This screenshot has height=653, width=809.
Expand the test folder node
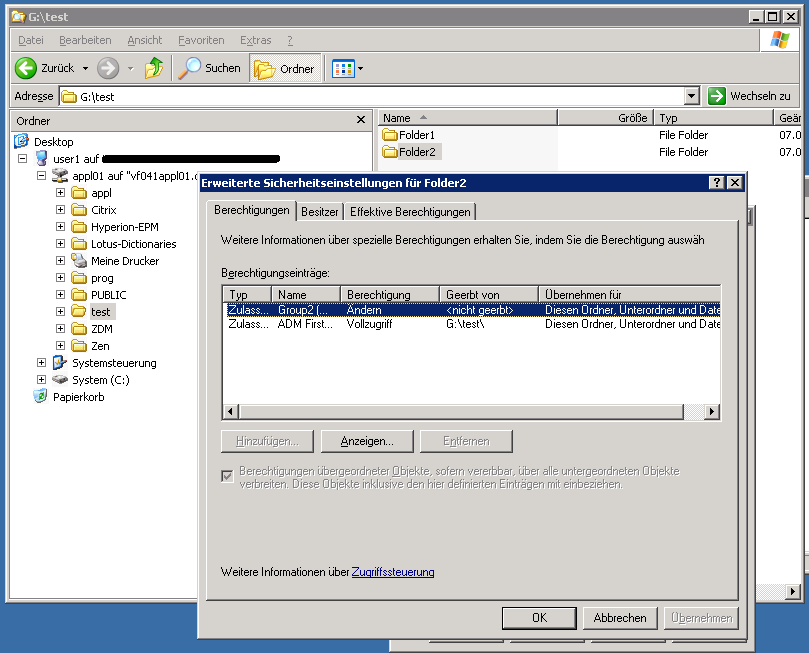60,312
